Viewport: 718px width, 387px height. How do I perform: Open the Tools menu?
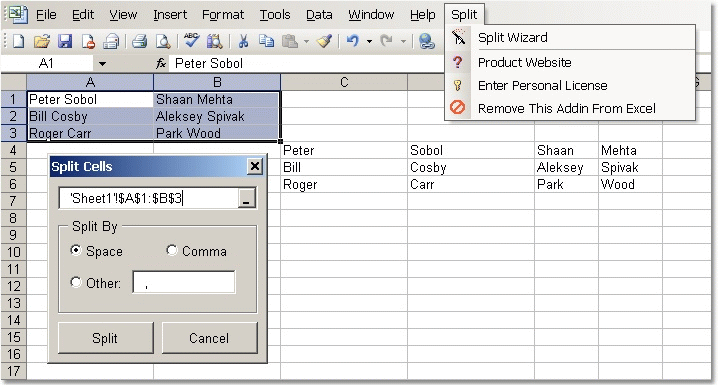(x=275, y=15)
